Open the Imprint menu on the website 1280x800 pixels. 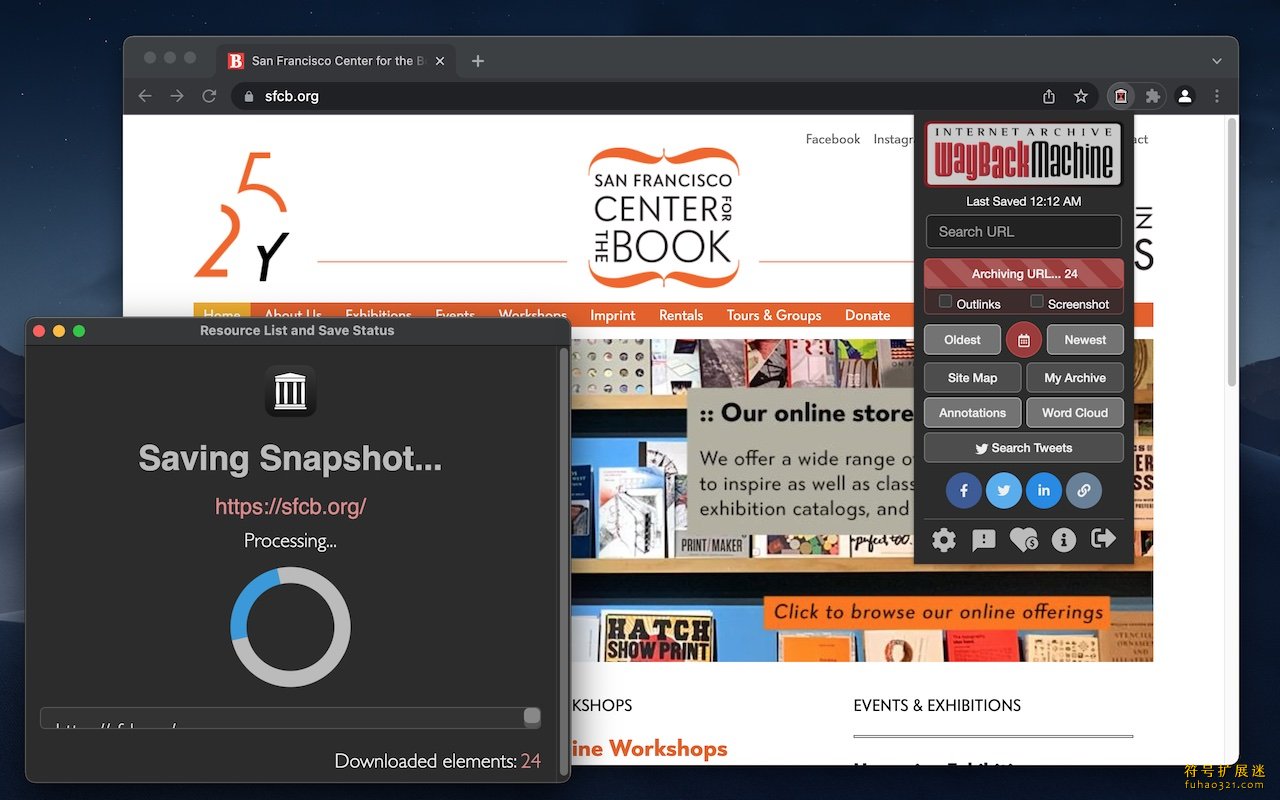point(612,315)
